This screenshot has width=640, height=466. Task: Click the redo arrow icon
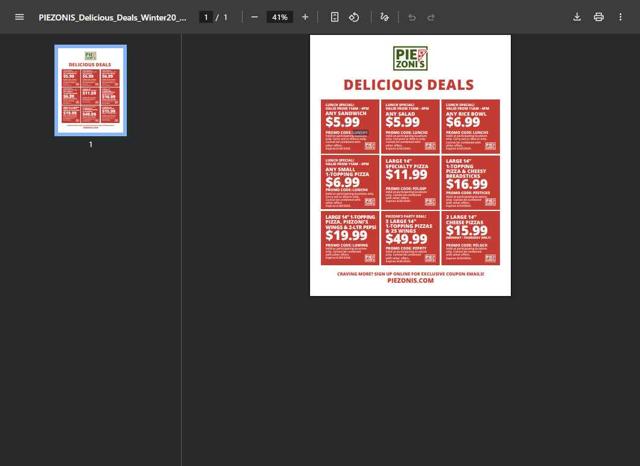(431, 18)
